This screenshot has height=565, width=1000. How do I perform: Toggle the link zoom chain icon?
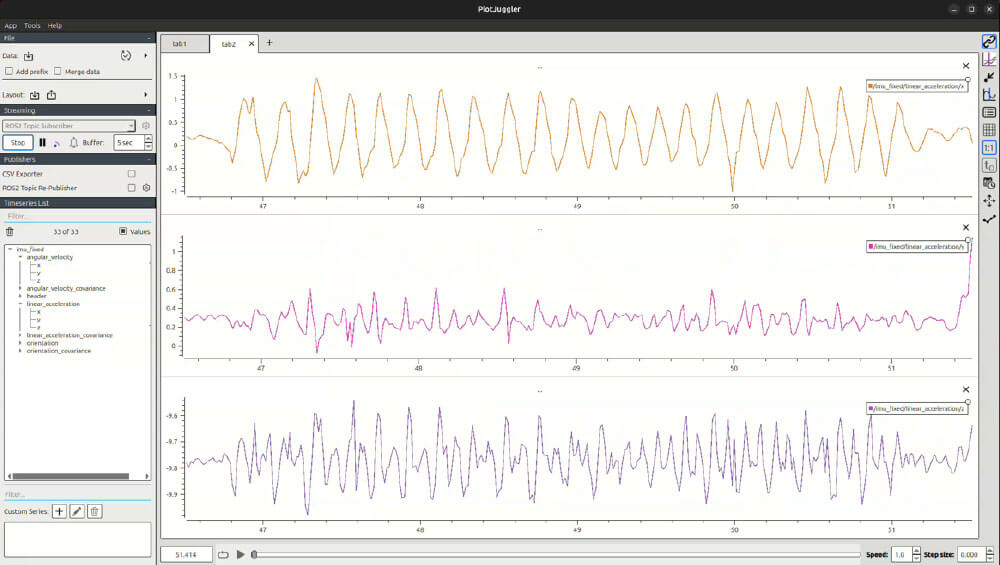[989, 42]
